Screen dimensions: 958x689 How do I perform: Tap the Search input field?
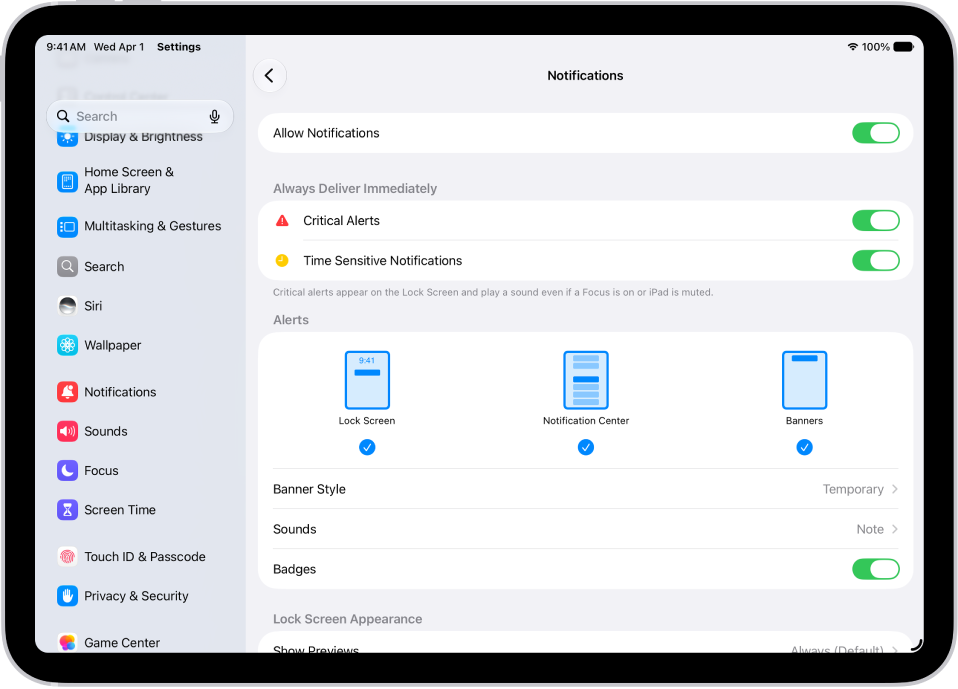pyautogui.click(x=140, y=117)
